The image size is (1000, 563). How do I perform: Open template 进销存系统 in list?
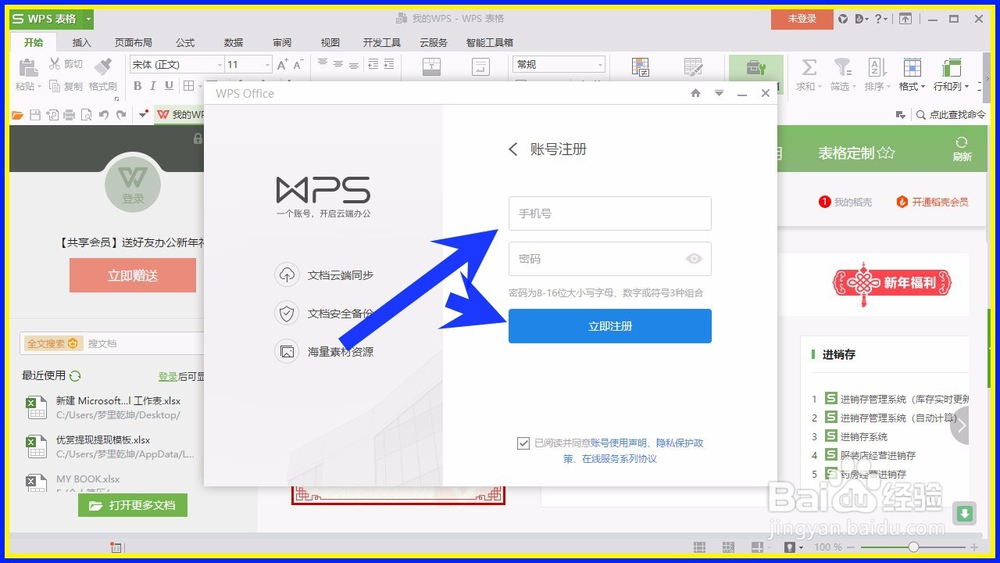pyautogui.click(x=864, y=437)
